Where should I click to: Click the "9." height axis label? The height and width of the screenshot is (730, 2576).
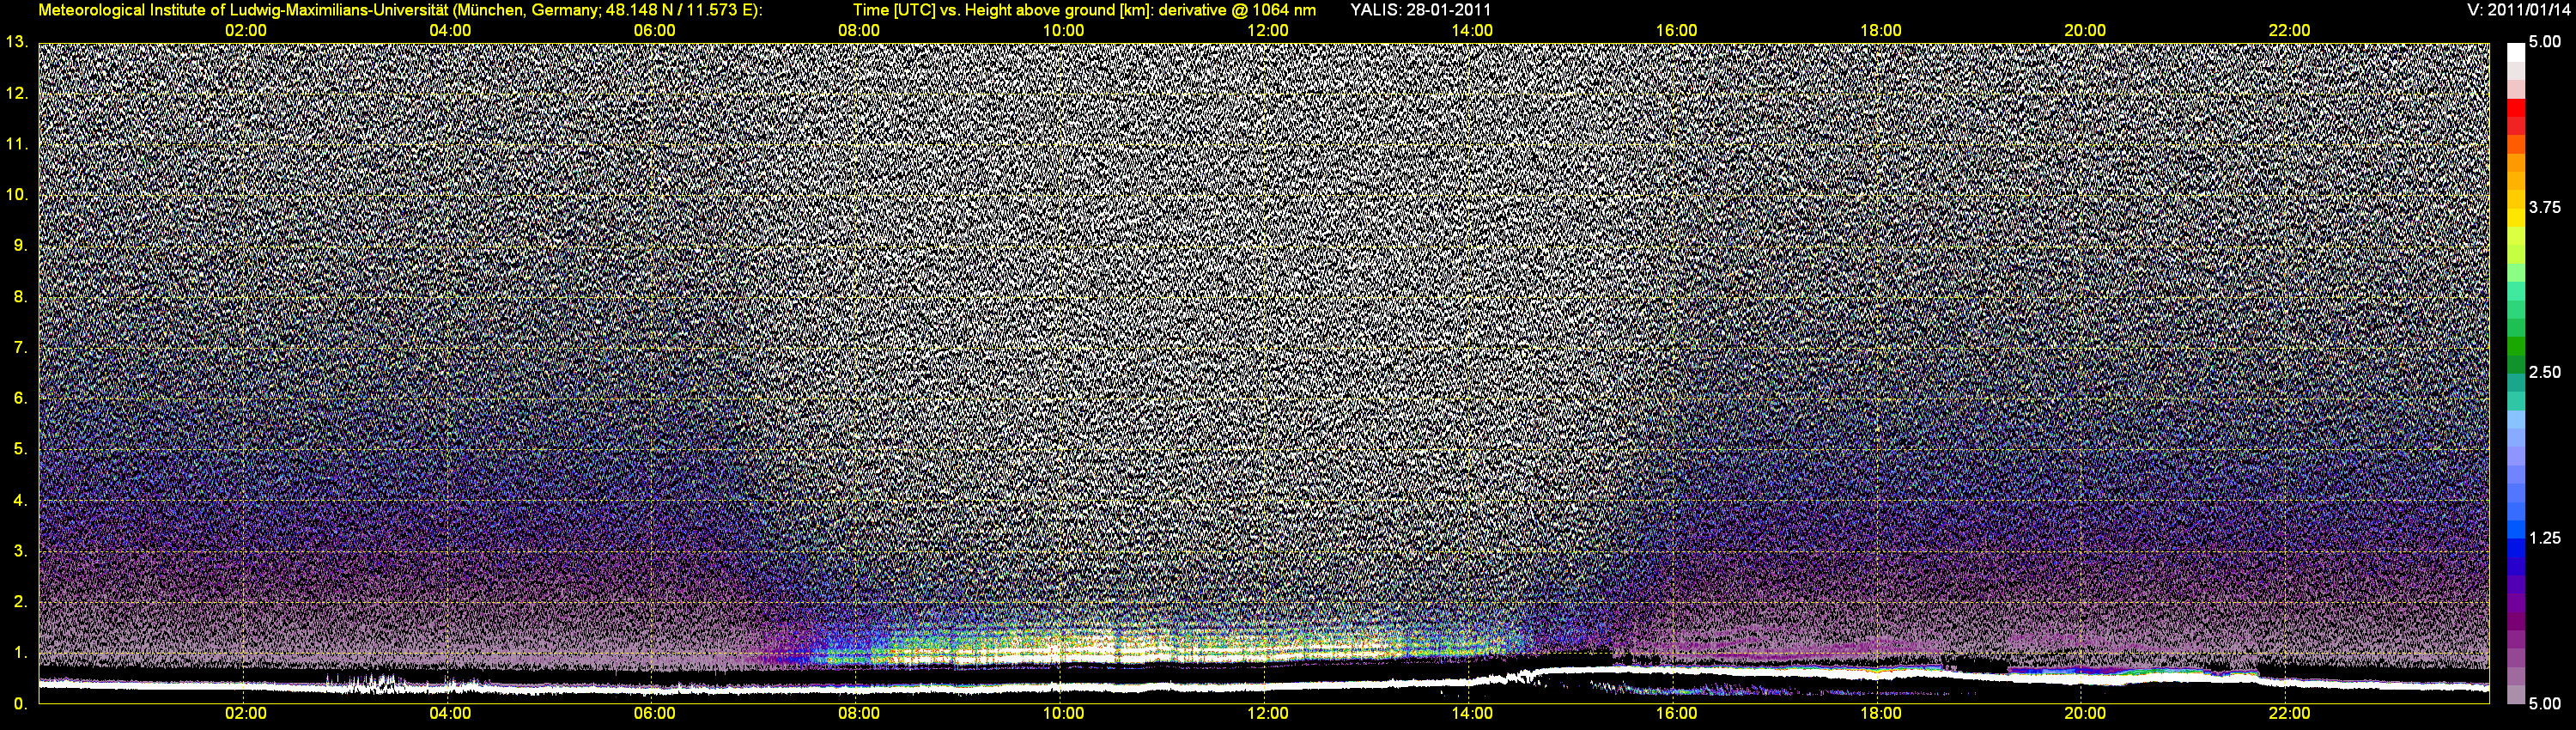click(21, 245)
